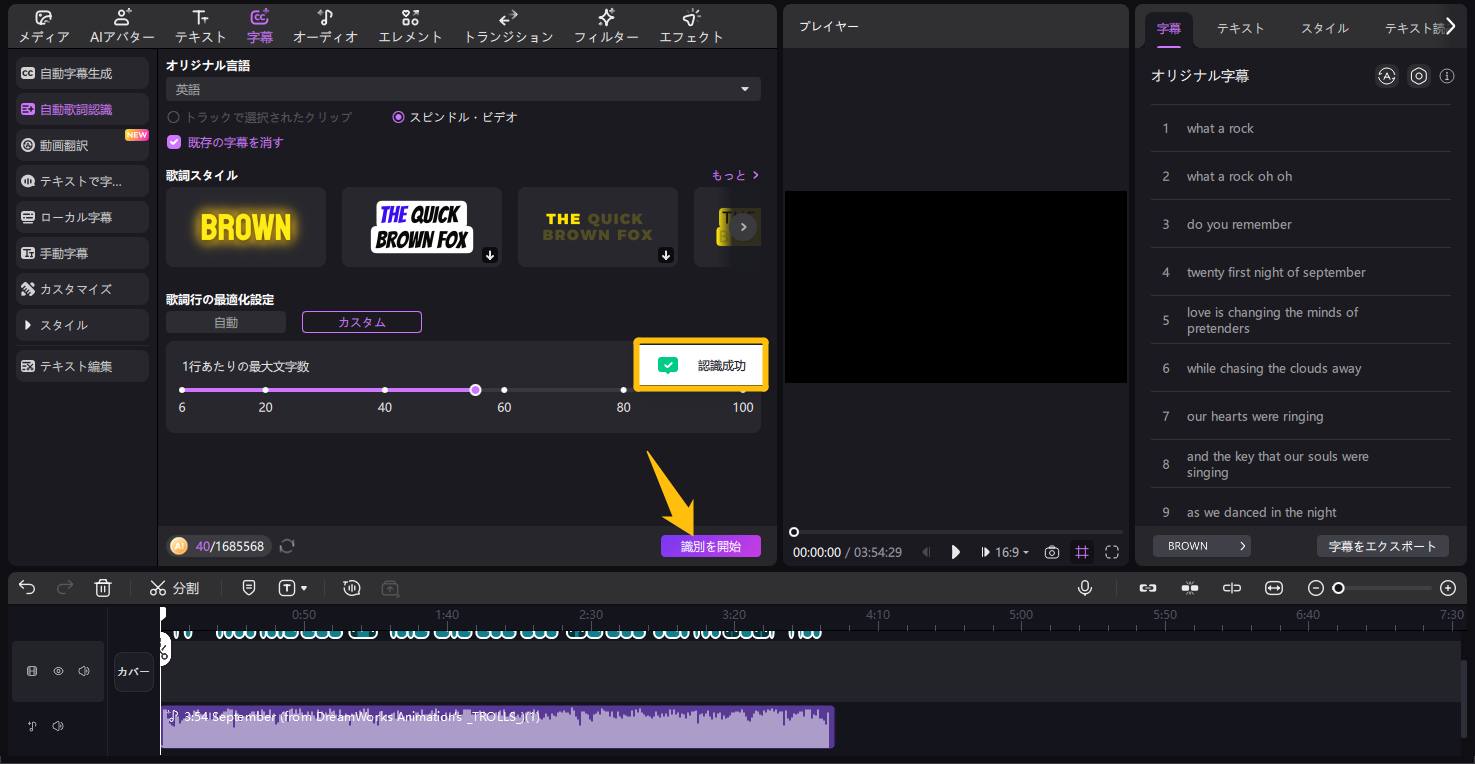The width and height of the screenshot is (1475, 764).
Task: Take a snapshot with the camera icon
Action: pos(1052,552)
